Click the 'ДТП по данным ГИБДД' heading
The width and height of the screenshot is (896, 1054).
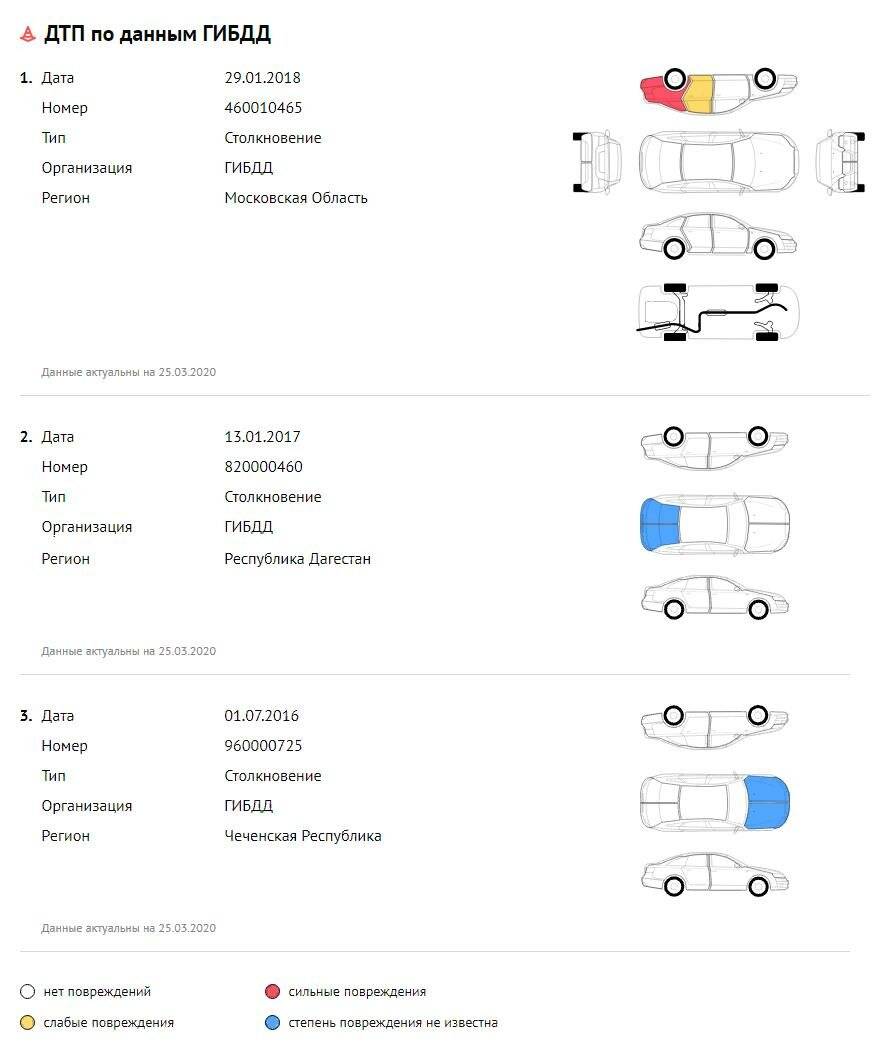click(157, 35)
